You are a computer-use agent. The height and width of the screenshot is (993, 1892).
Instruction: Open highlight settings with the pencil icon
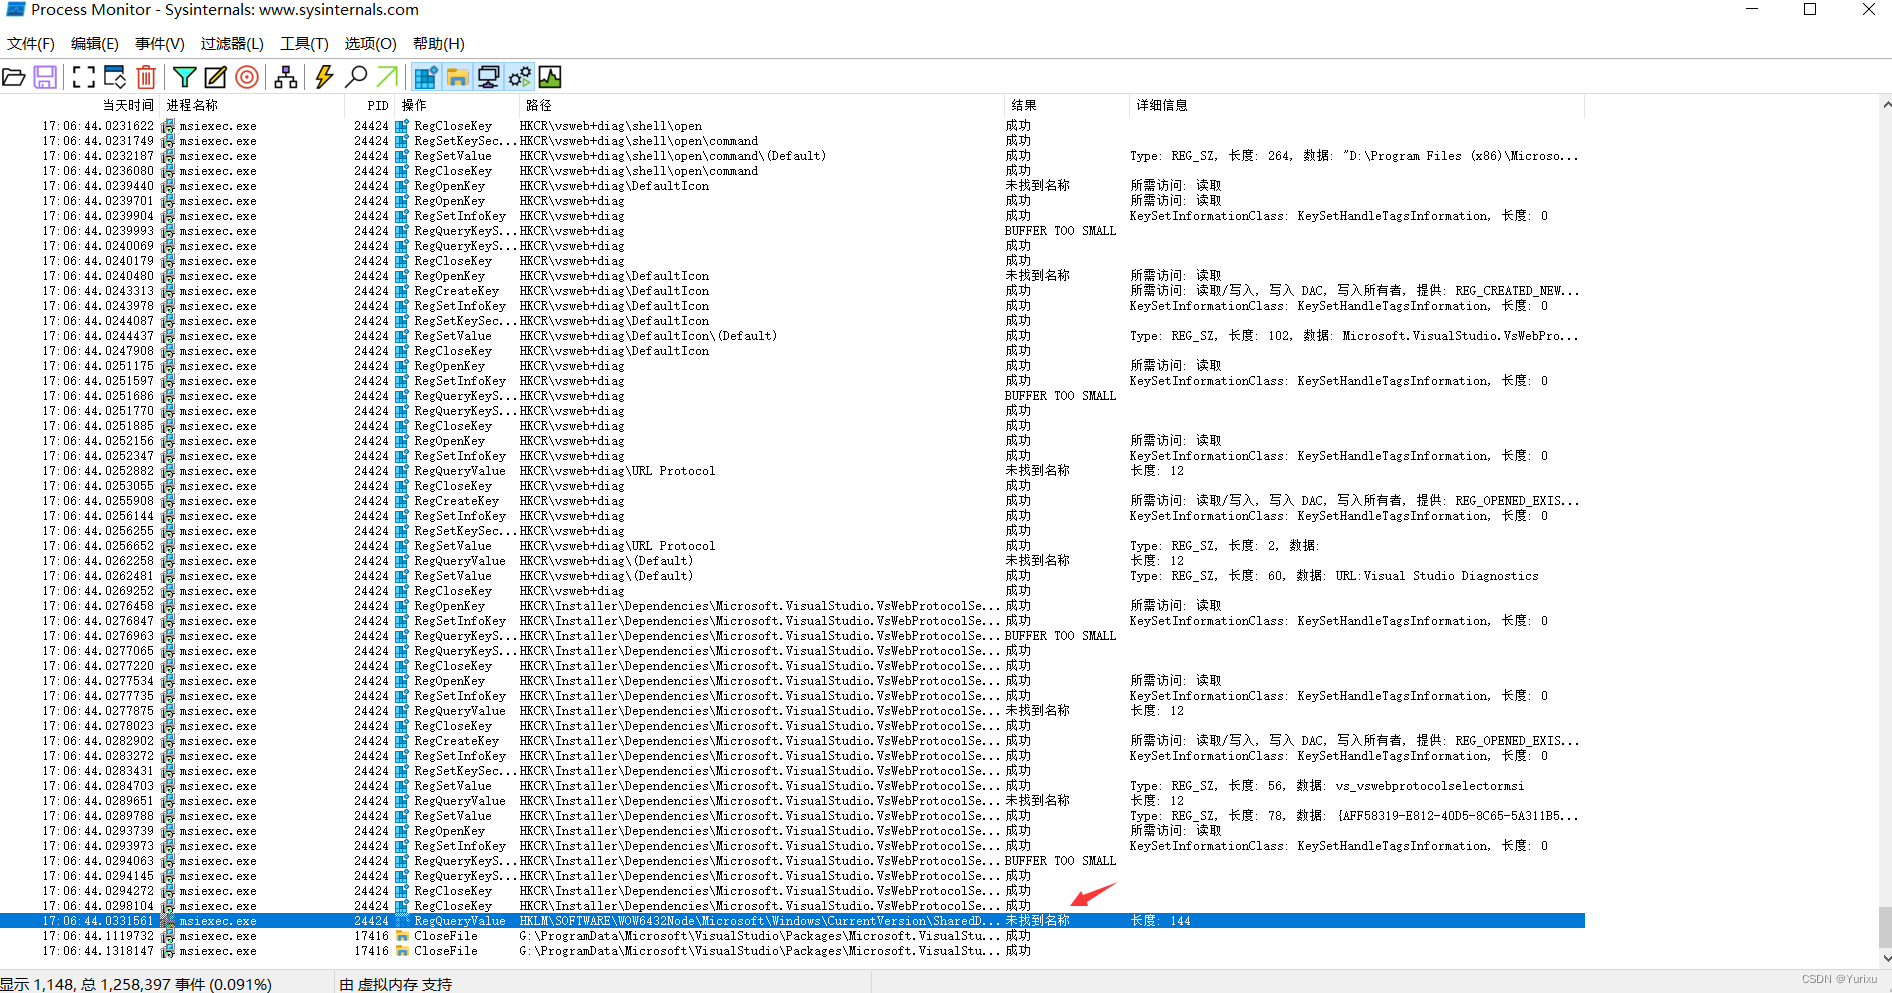pyautogui.click(x=216, y=77)
